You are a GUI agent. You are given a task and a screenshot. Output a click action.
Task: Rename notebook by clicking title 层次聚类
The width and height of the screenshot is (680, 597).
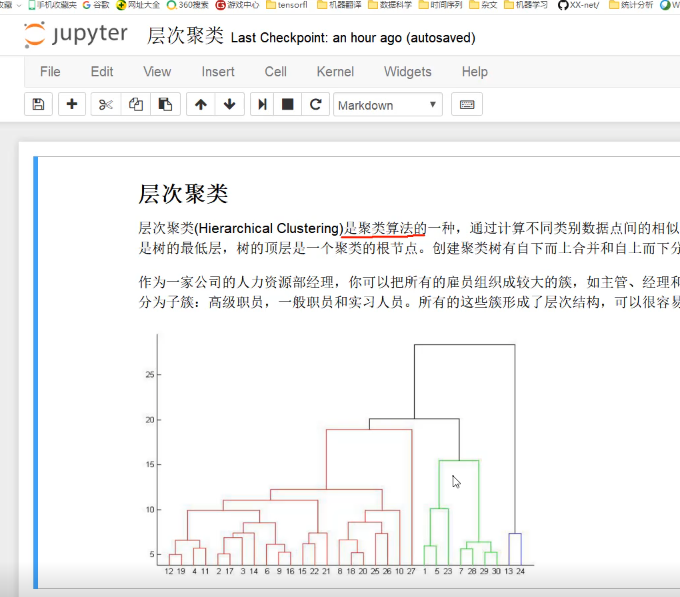tap(186, 37)
